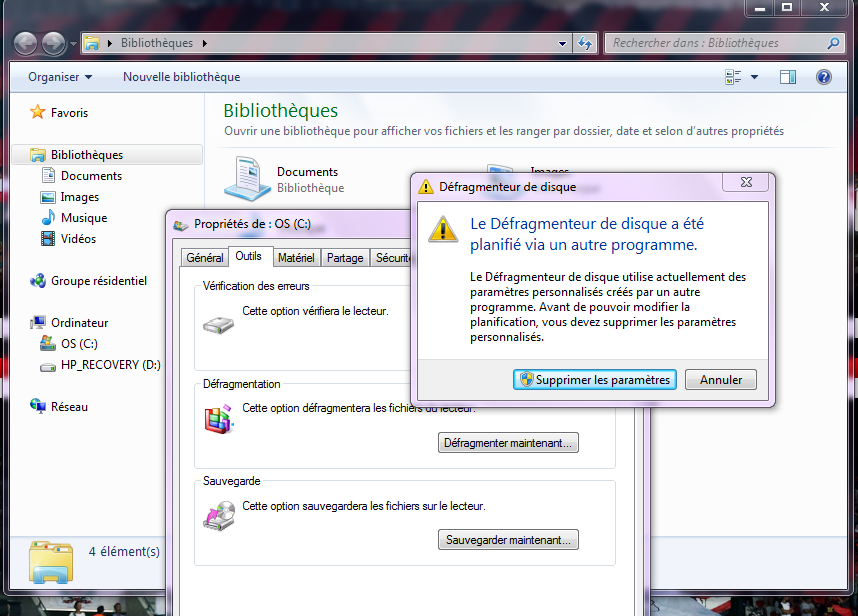Click Sauvegarder maintenant button
Screen dimensions: 858x616
(x=508, y=540)
